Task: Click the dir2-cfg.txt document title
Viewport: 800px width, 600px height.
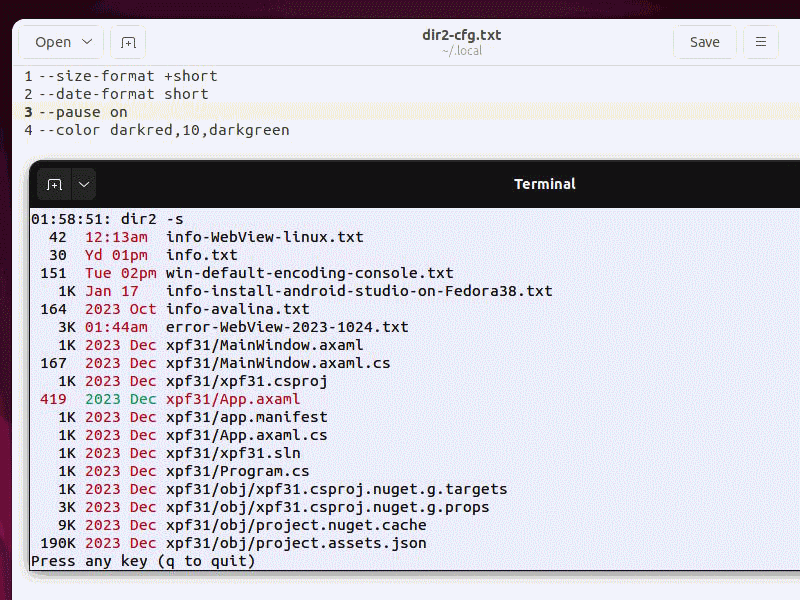Action: click(x=461, y=35)
